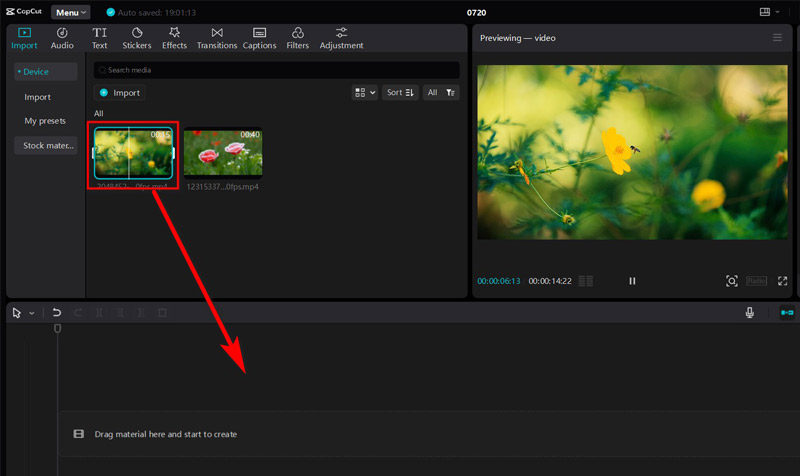Click the Drag material here track
800x476 pixels.
(x=429, y=434)
